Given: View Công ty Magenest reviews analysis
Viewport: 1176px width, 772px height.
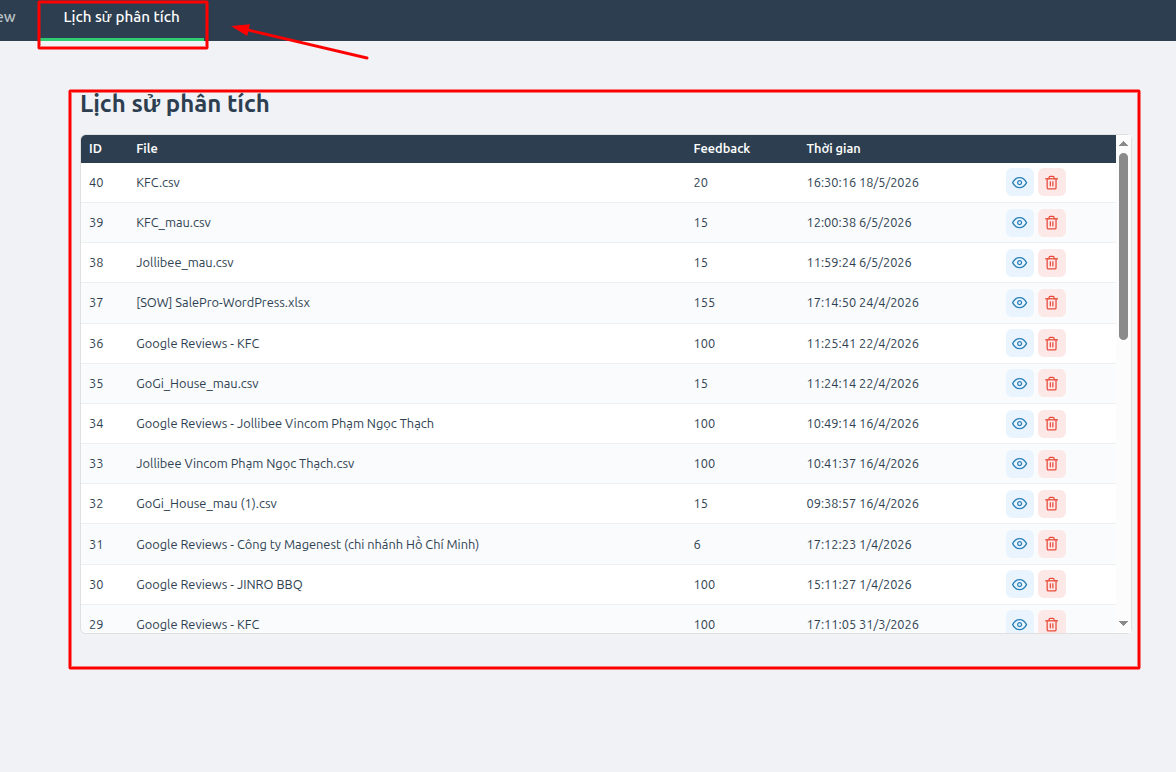Looking at the screenshot, I should [1019, 544].
